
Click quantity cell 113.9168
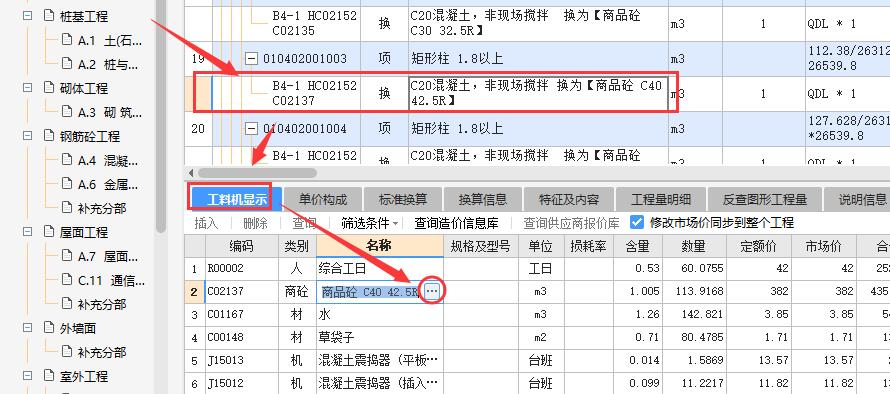click(694, 291)
